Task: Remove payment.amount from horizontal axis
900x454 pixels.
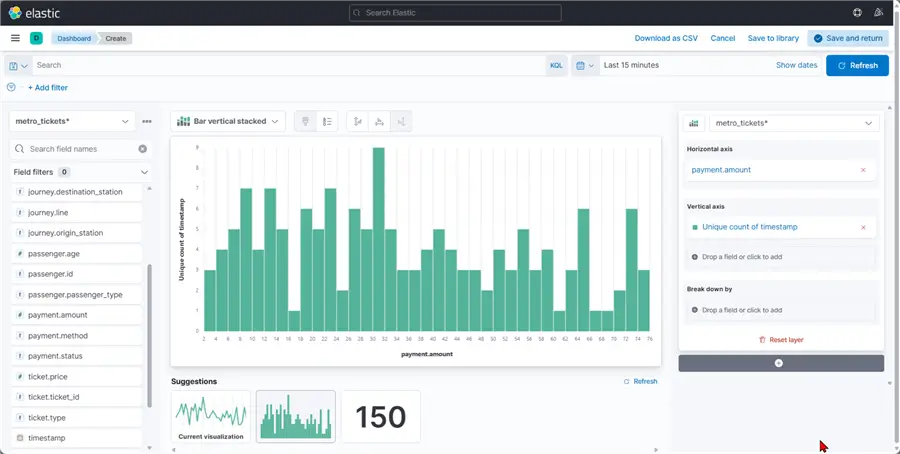Action: click(x=863, y=170)
